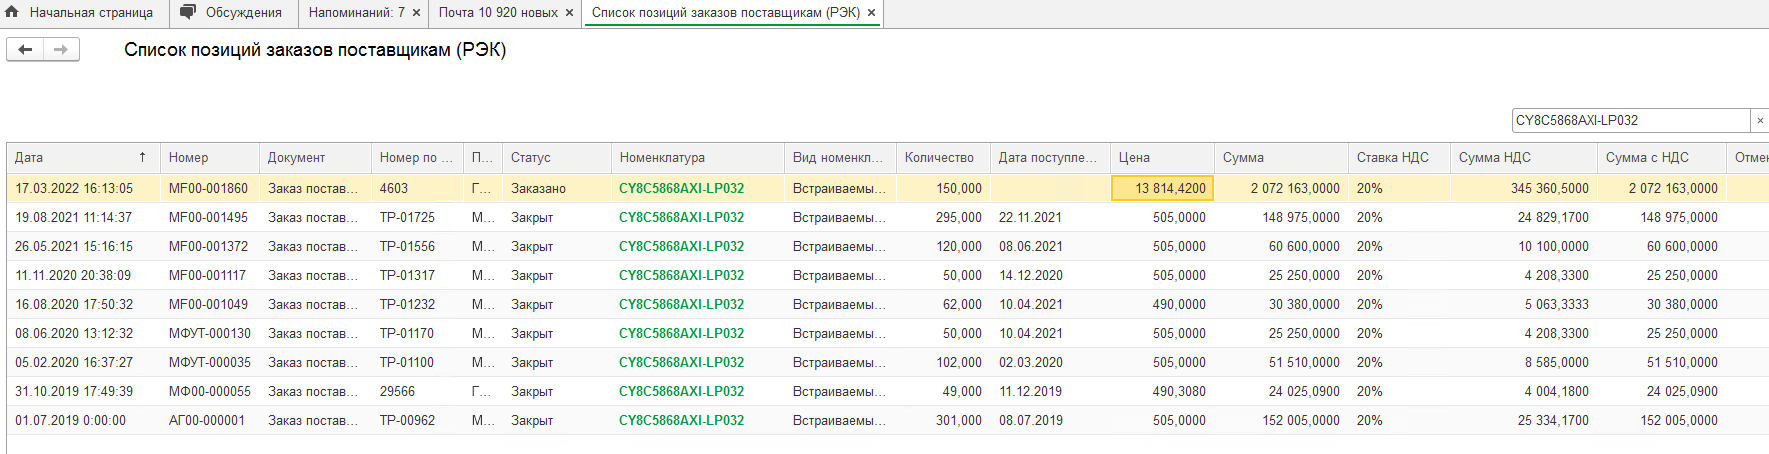The image size is (1769, 454).
Task: Click the forward navigation arrow button
Action: 61,50
